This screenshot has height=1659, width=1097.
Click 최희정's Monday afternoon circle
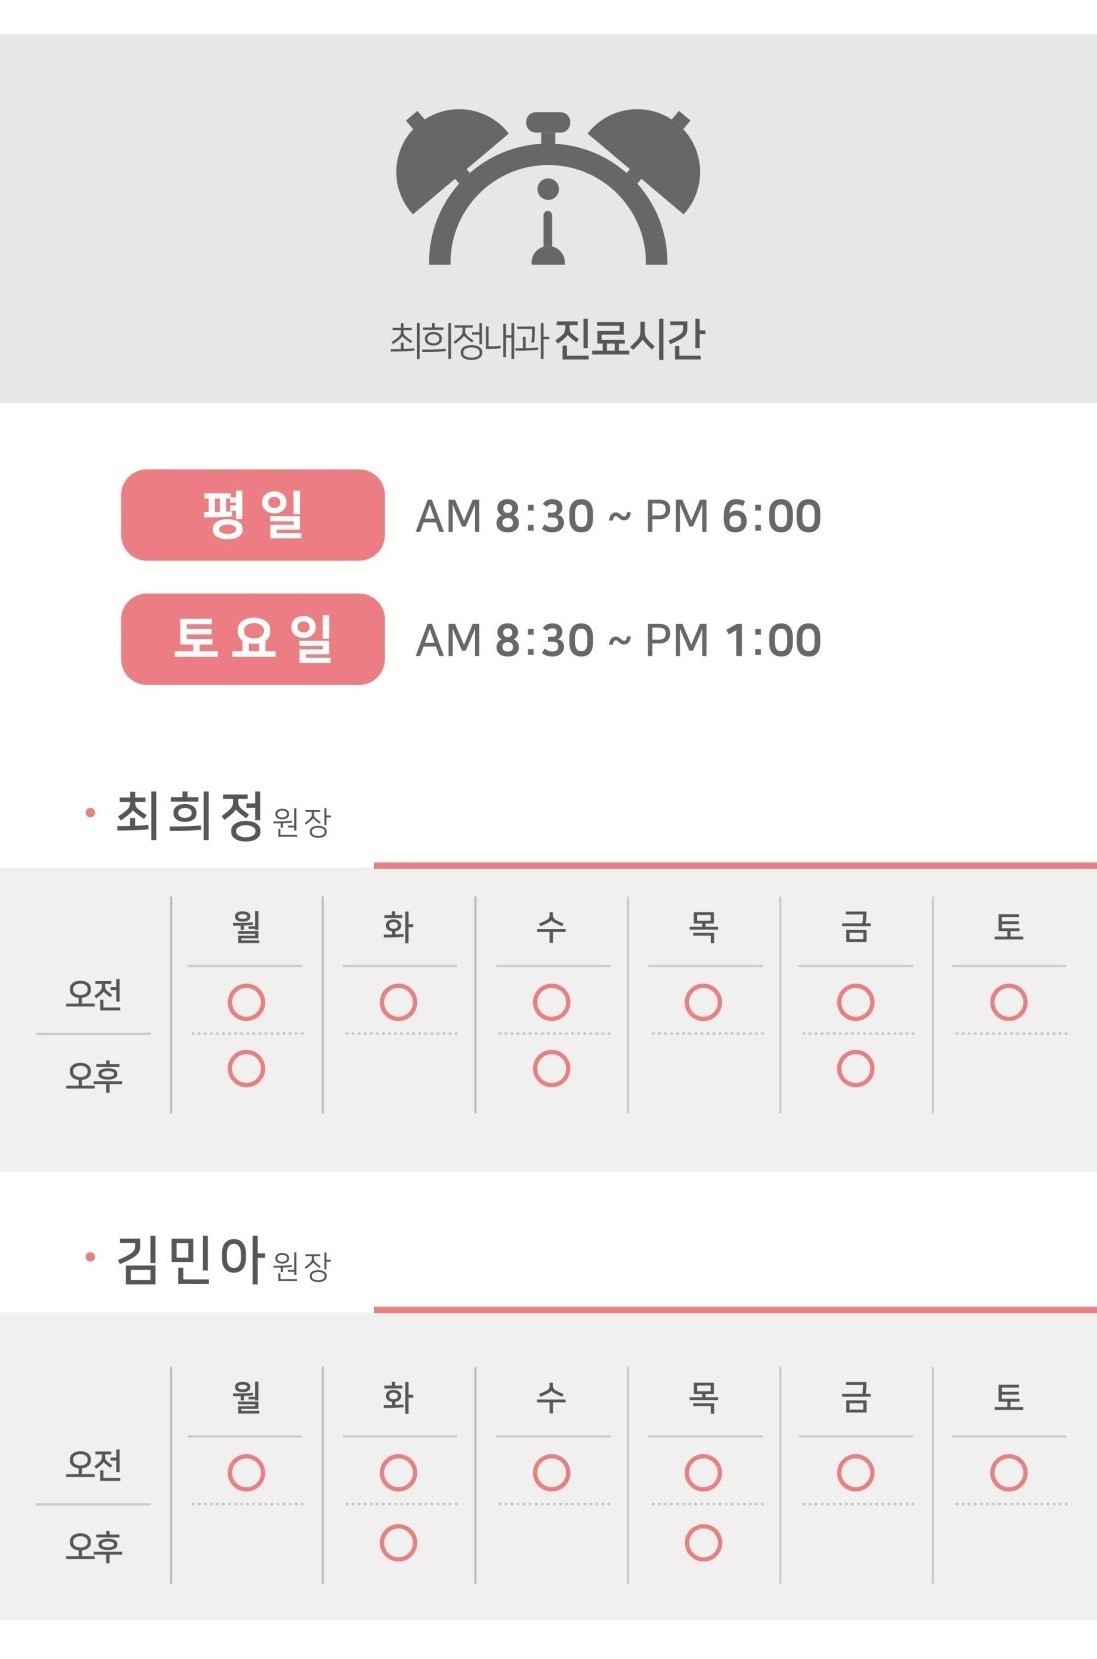[x=246, y=1068]
